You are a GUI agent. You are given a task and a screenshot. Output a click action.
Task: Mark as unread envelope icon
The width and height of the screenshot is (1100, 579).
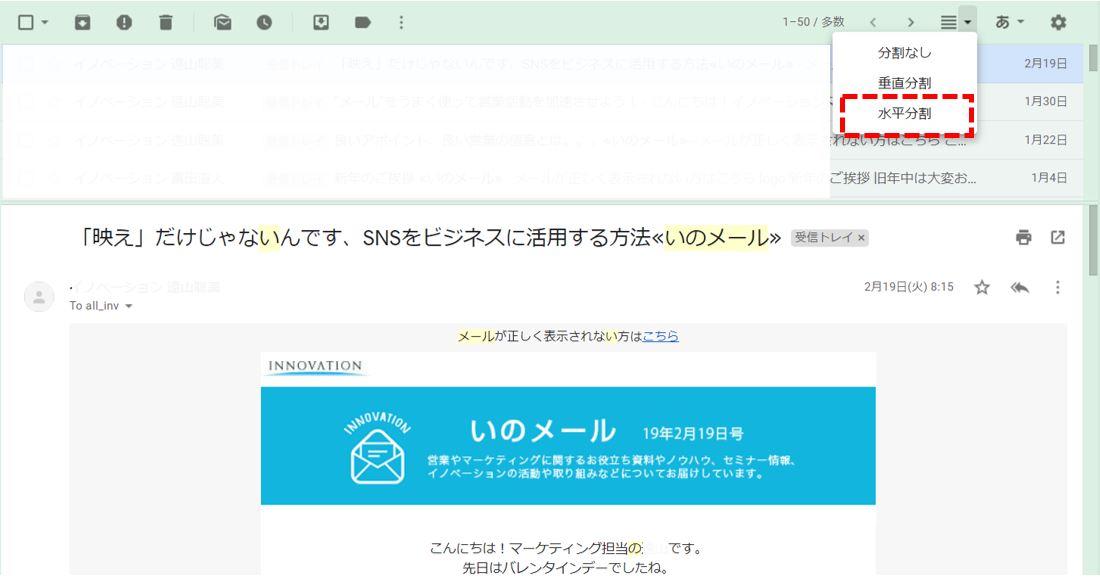pyautogui.click(x=222, y=22)
